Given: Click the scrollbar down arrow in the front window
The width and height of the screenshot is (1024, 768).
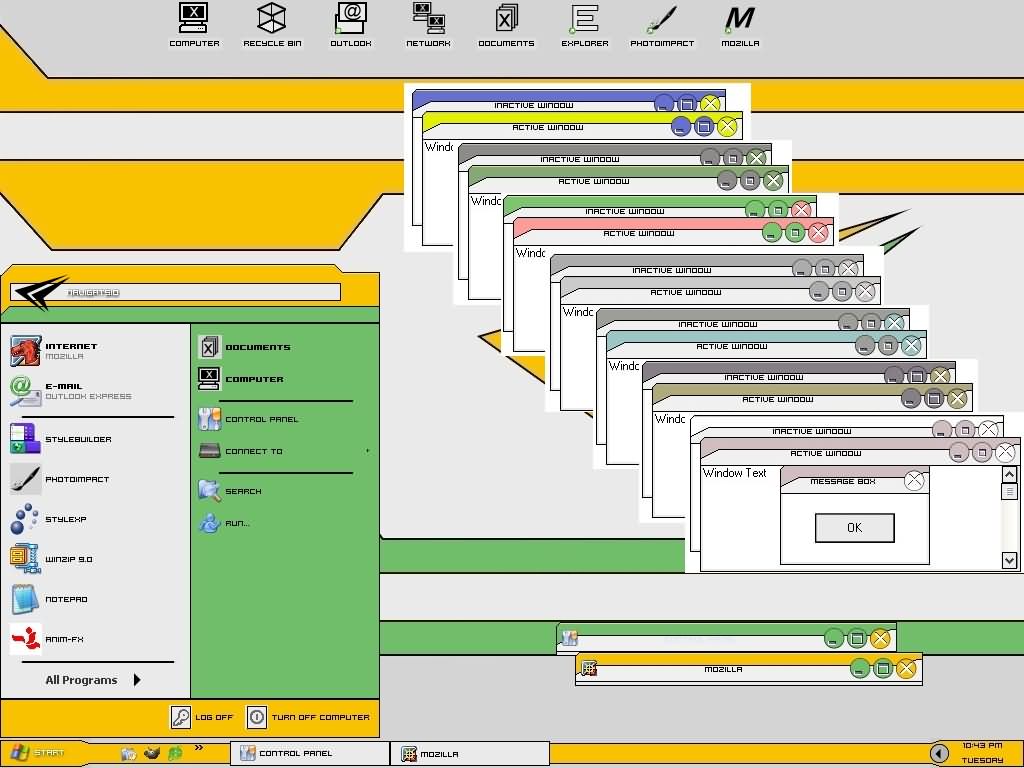Looking at the screenshot, I should (1009, 560).
